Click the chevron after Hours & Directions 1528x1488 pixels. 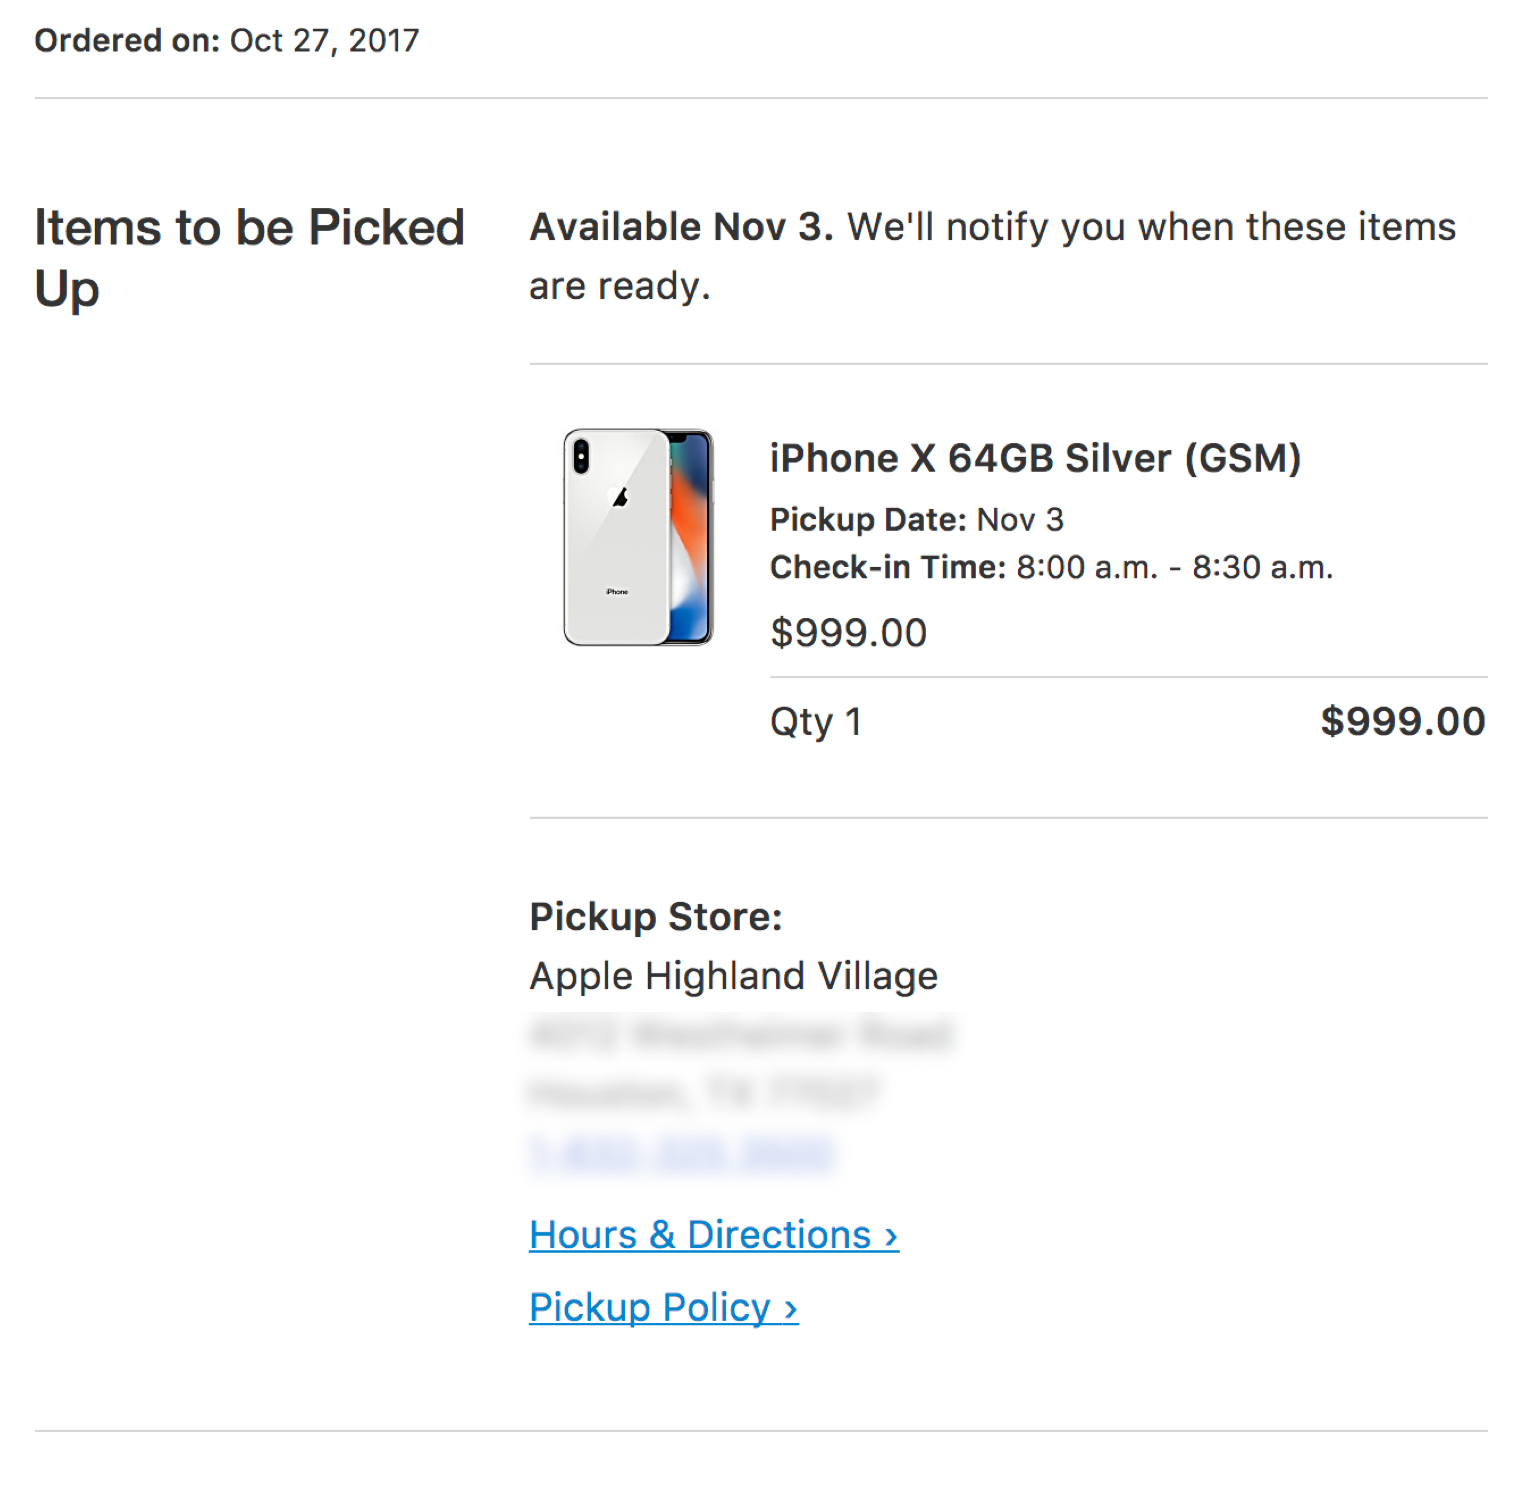(x=891, y=1237)
